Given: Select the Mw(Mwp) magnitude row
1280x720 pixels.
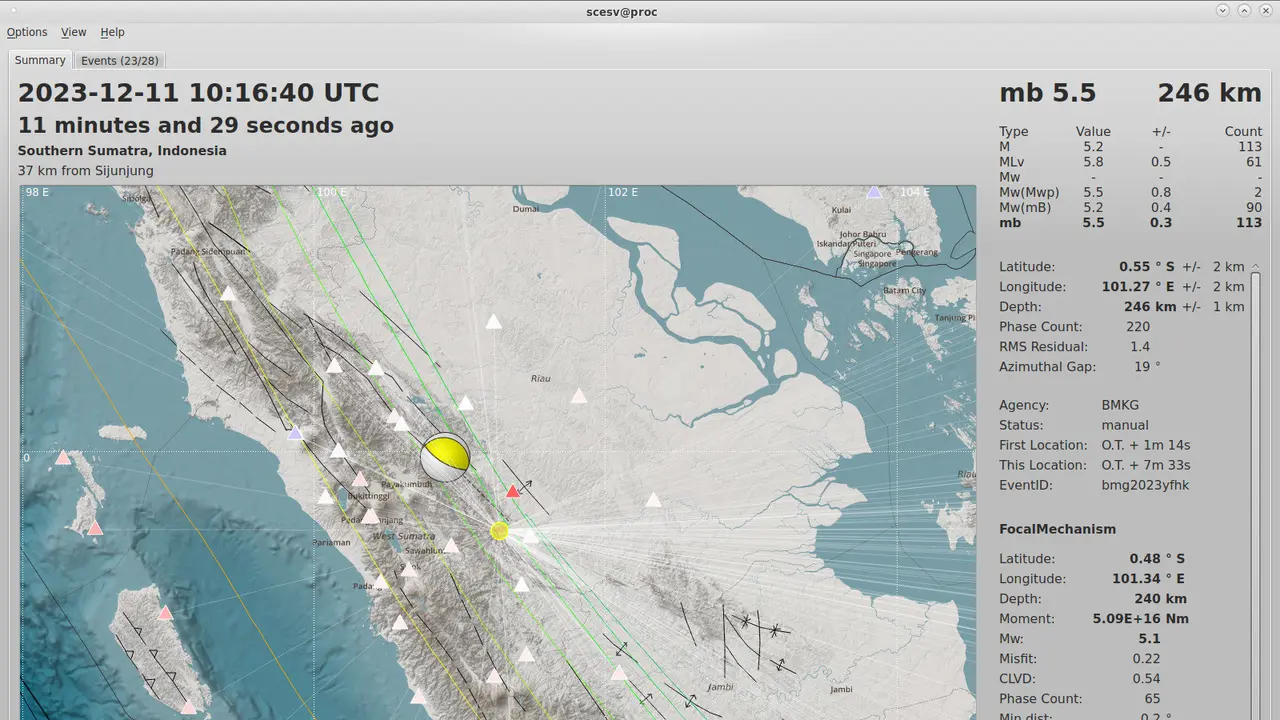Looking at the screenshot, I should coord(1130,192).
